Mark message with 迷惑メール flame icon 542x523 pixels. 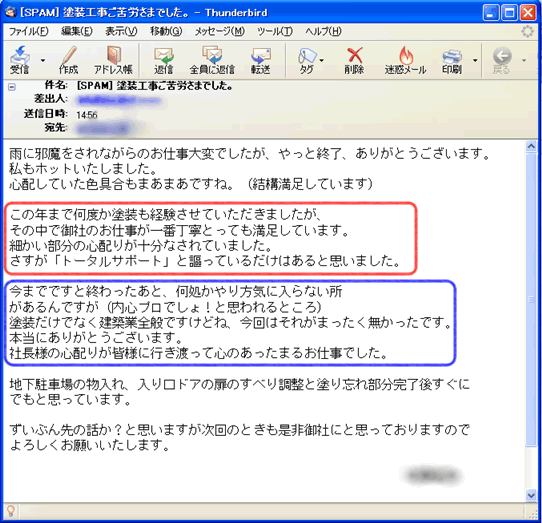(405, 60)
